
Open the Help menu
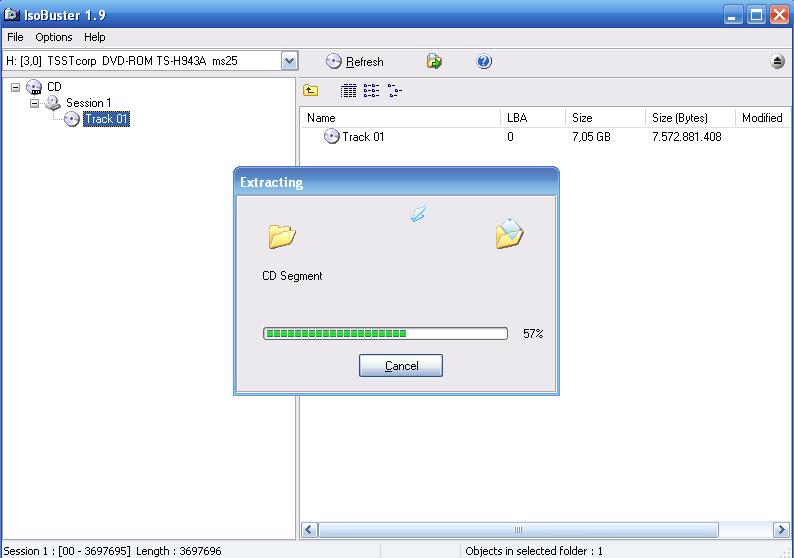click(95, 37)
